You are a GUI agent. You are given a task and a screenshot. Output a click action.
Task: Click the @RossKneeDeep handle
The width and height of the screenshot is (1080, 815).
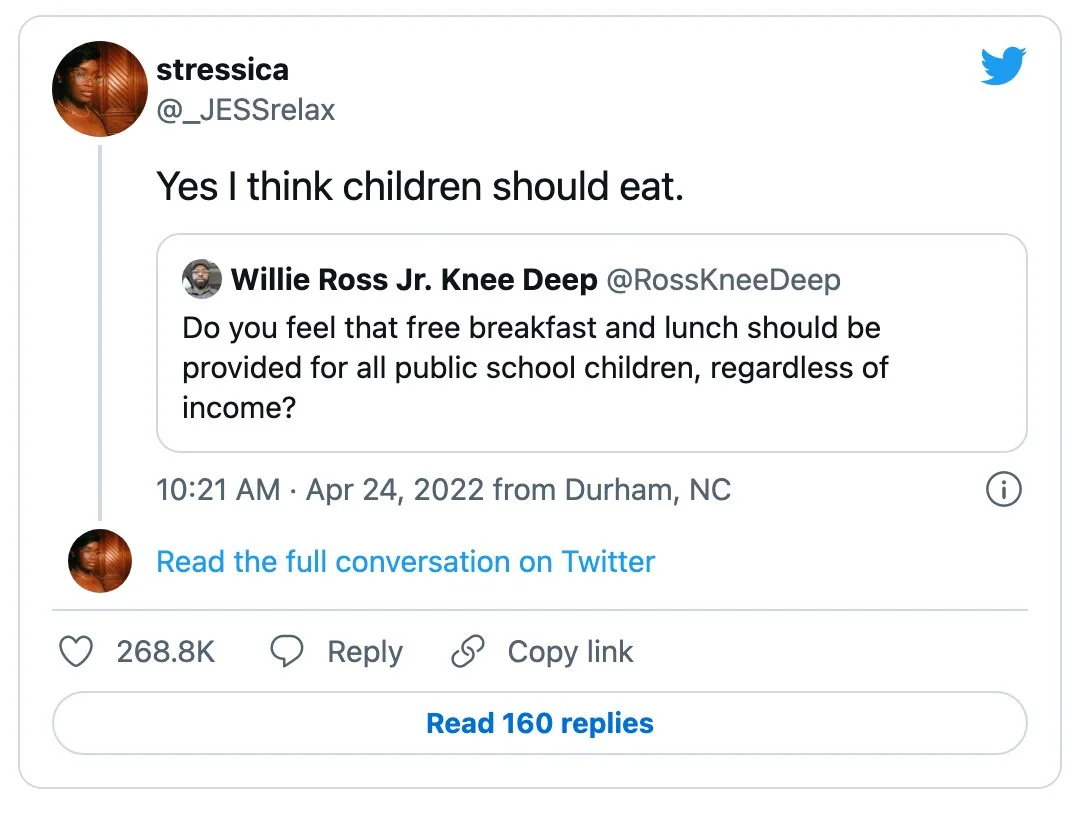[723, 280]
